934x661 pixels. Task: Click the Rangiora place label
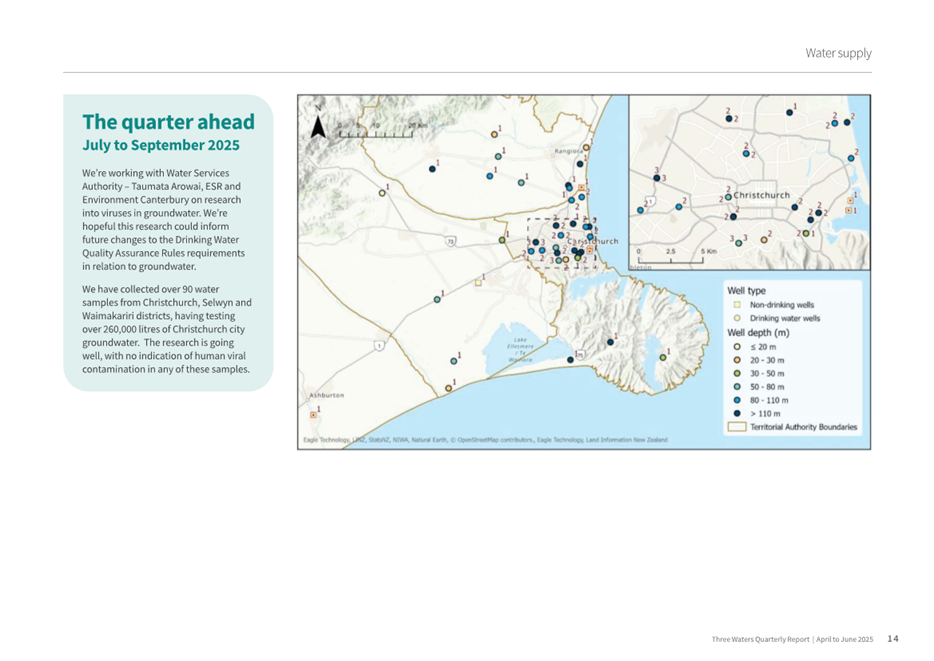pos(568,151)
